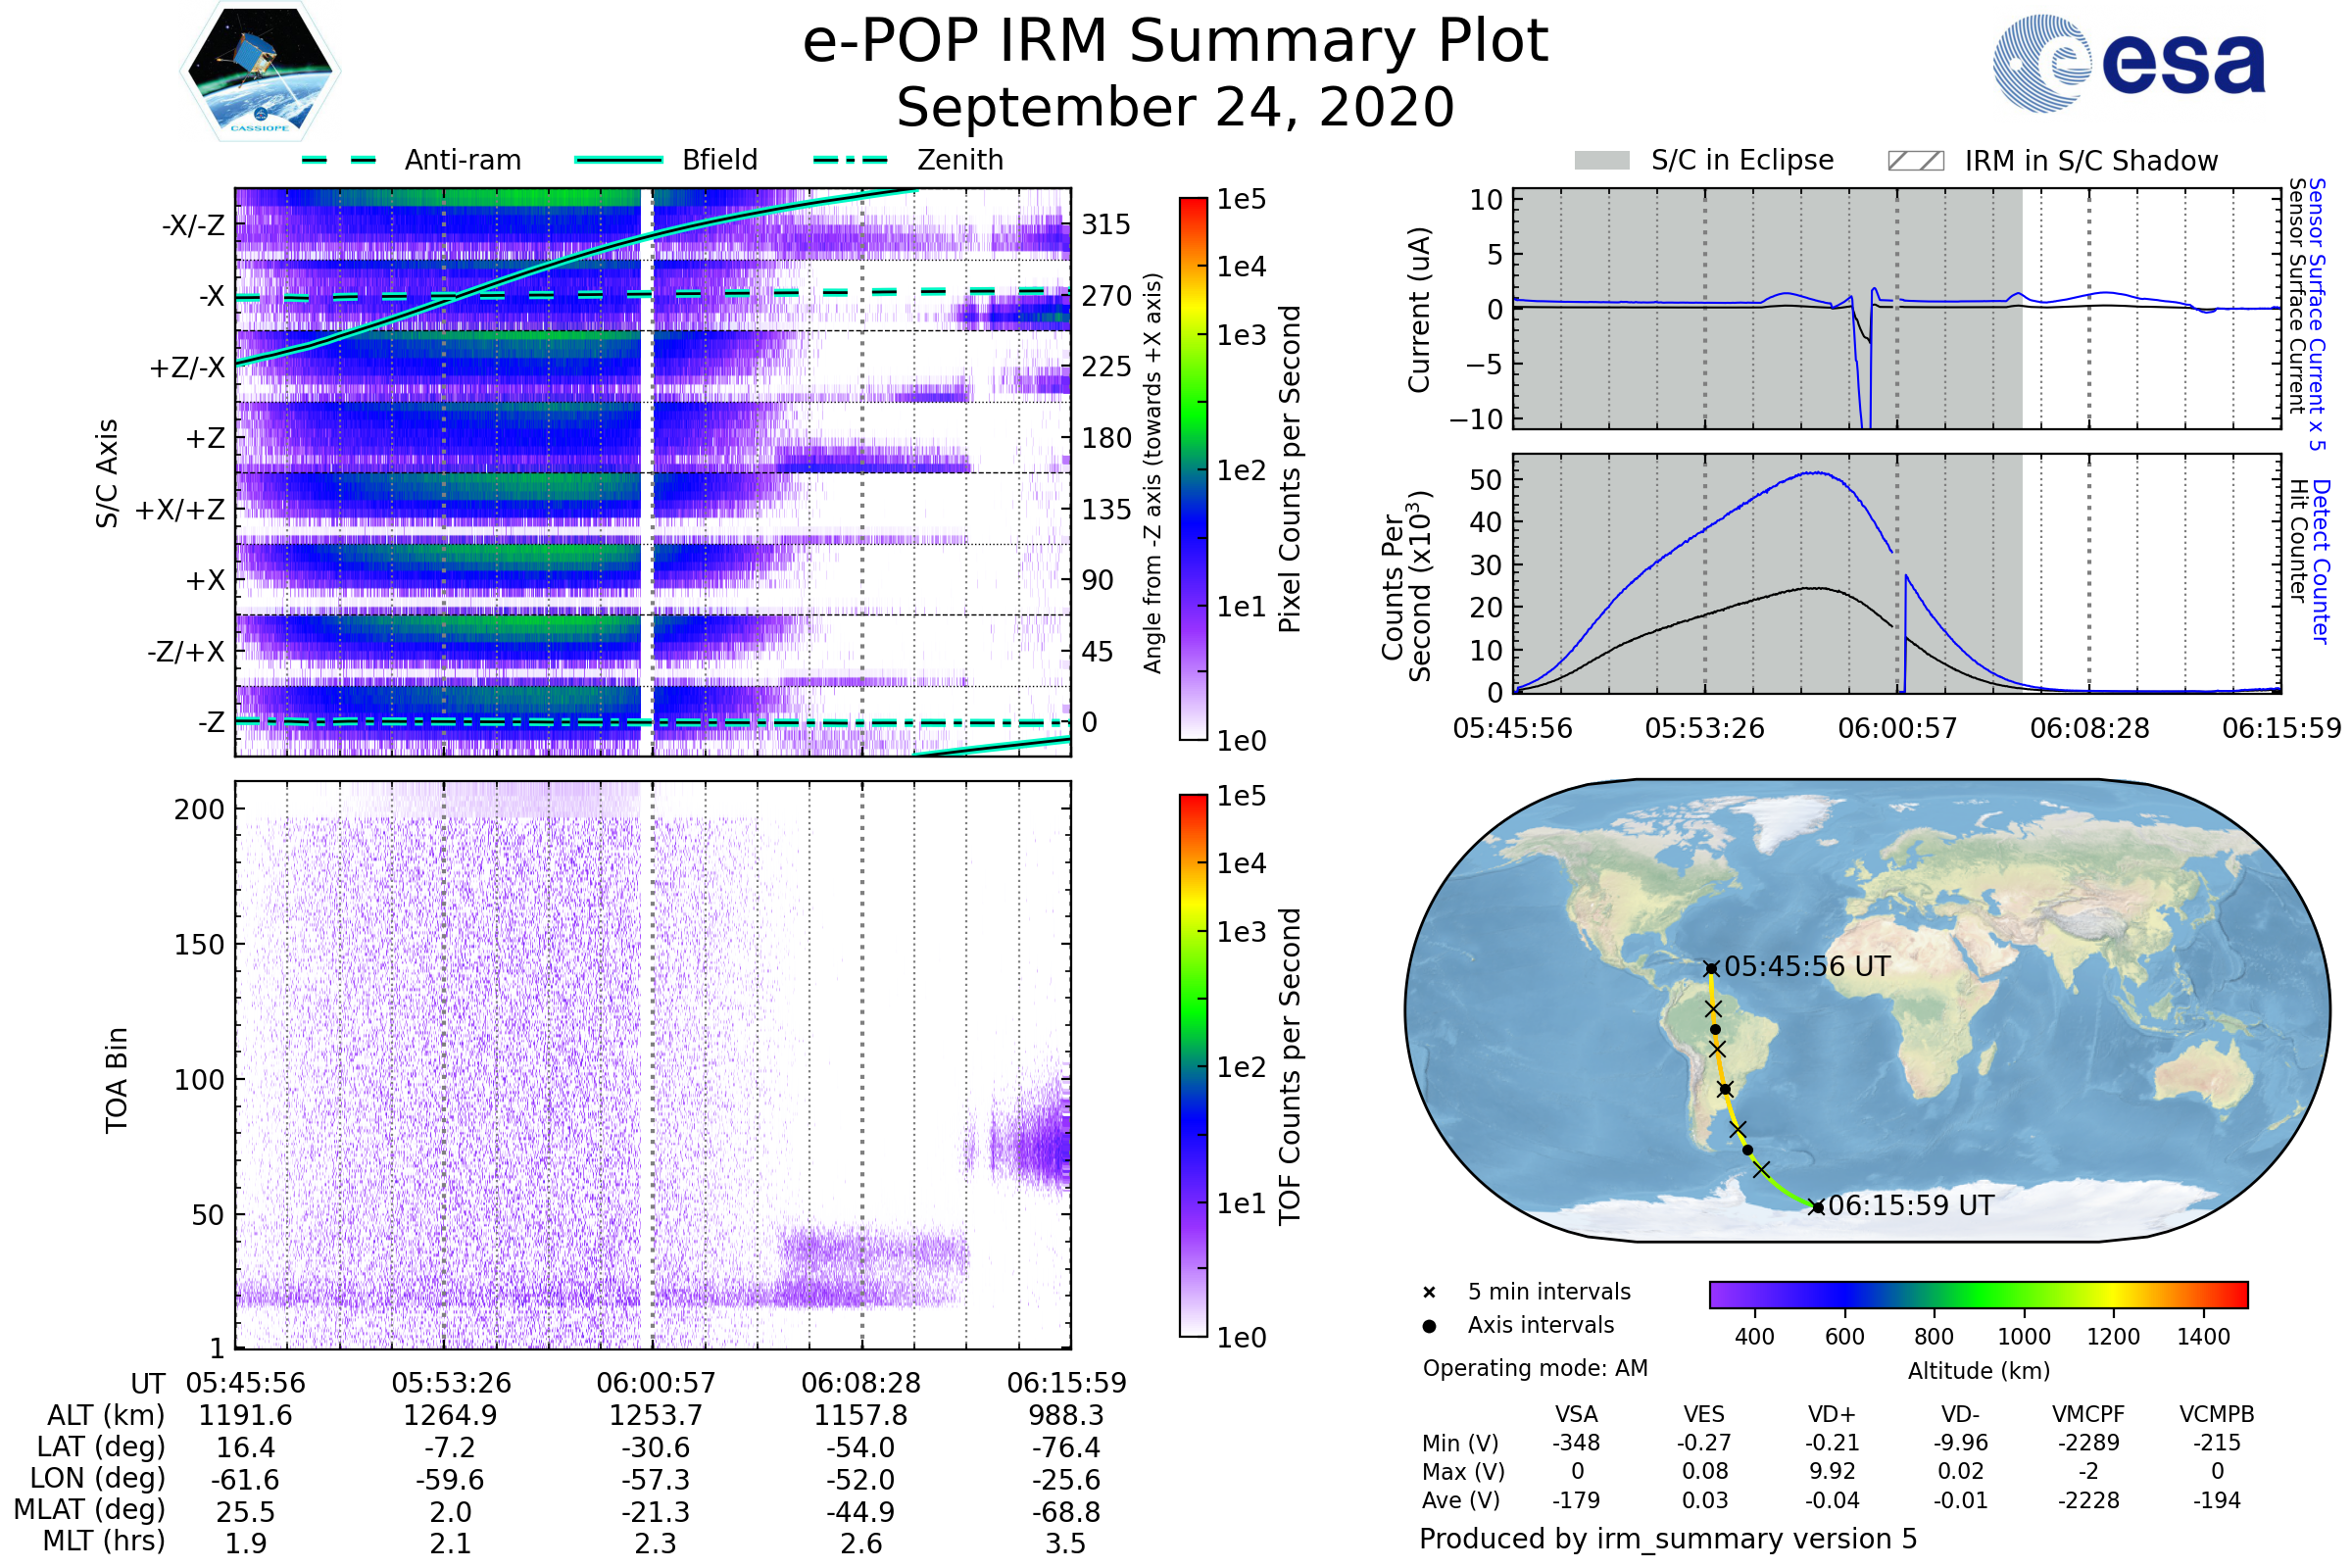This screenshot has width=2352, height=1568.
Task: Click the e-POP IRM Summary Plot title
Action: 1175,42
